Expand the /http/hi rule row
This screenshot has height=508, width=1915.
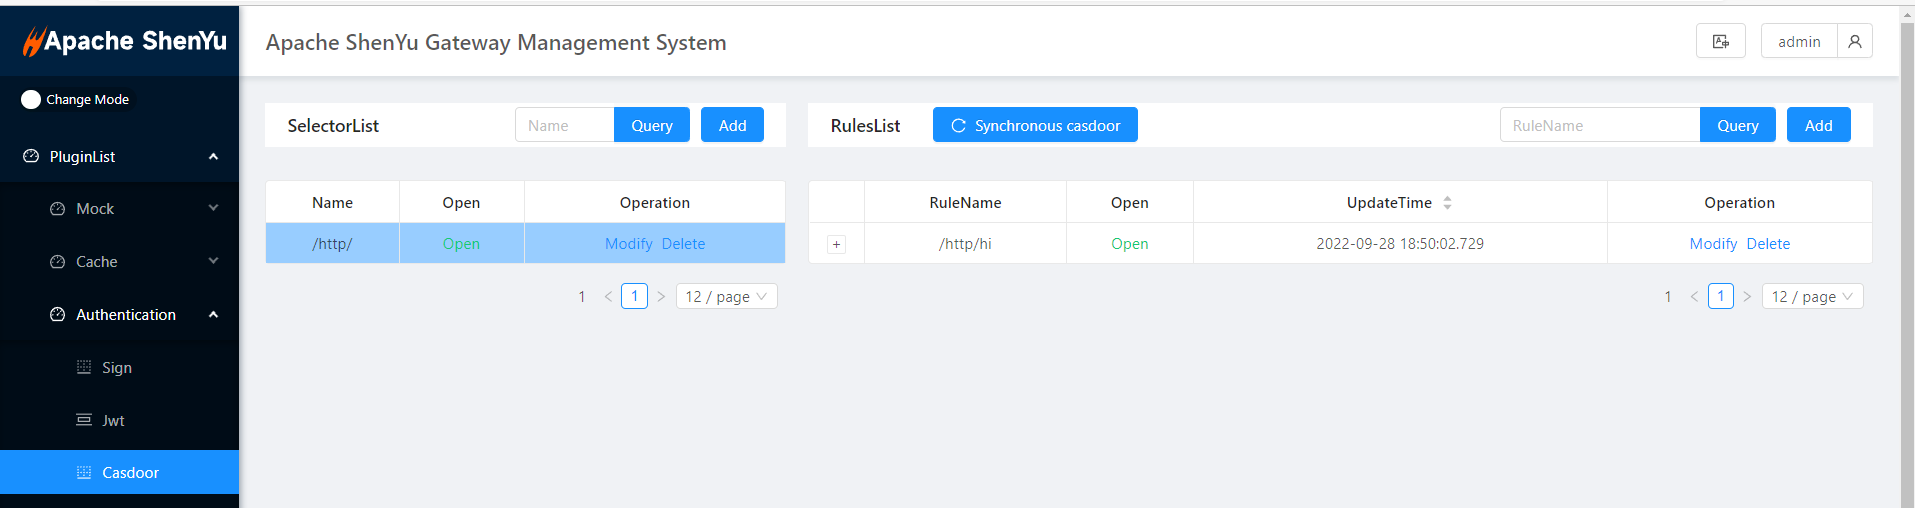tap(837, 244)
